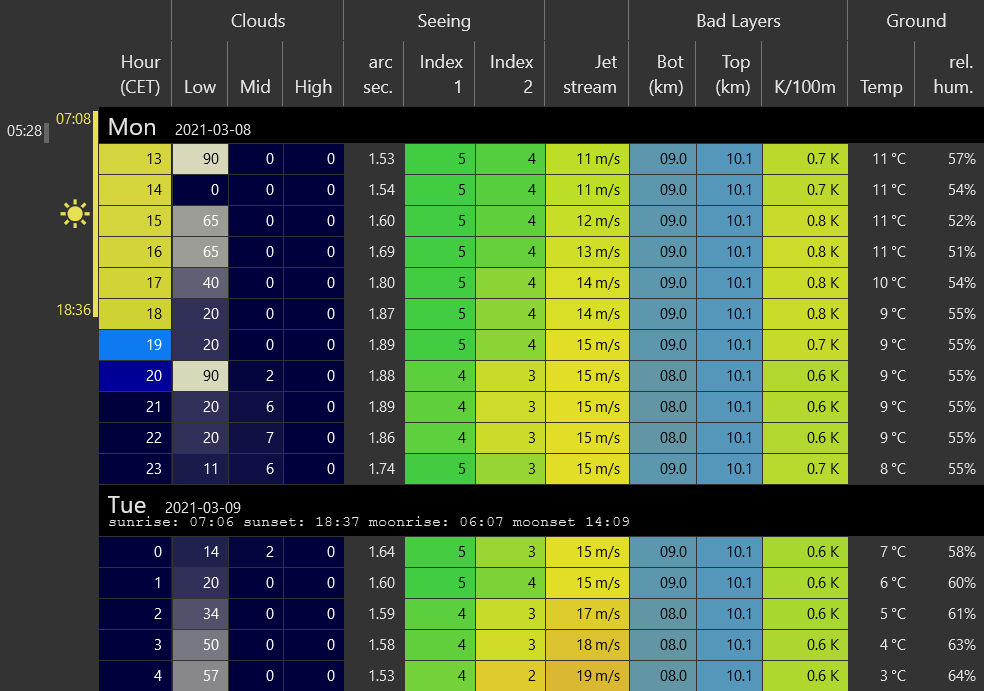Screen dimensions: 984x691
Task: Click the Index 1 column header
Action: click(x=441, y=74)
